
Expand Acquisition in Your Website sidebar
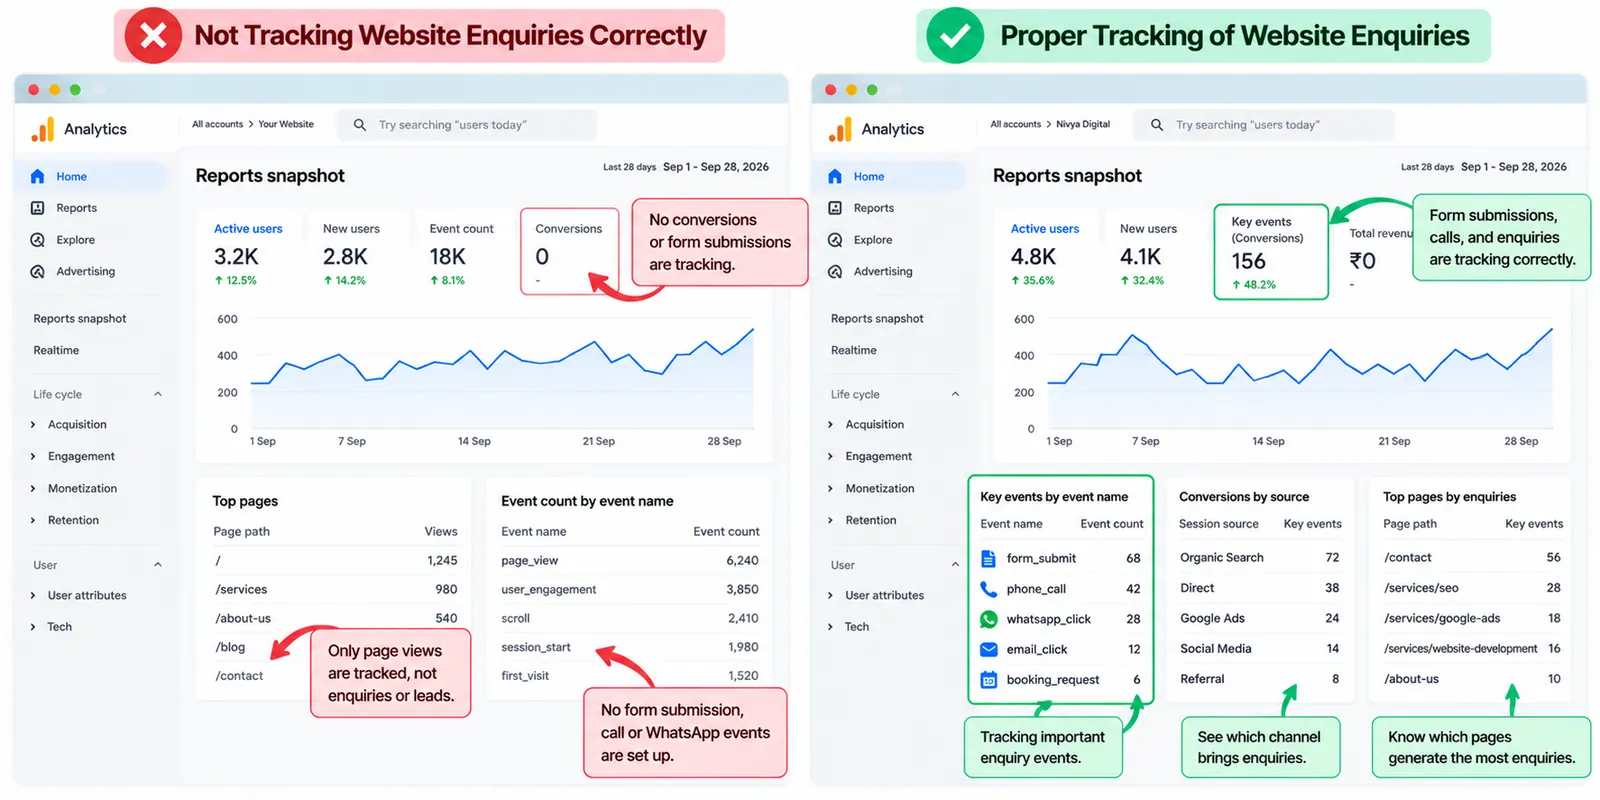pyautogui.click(x=33, y=425)
